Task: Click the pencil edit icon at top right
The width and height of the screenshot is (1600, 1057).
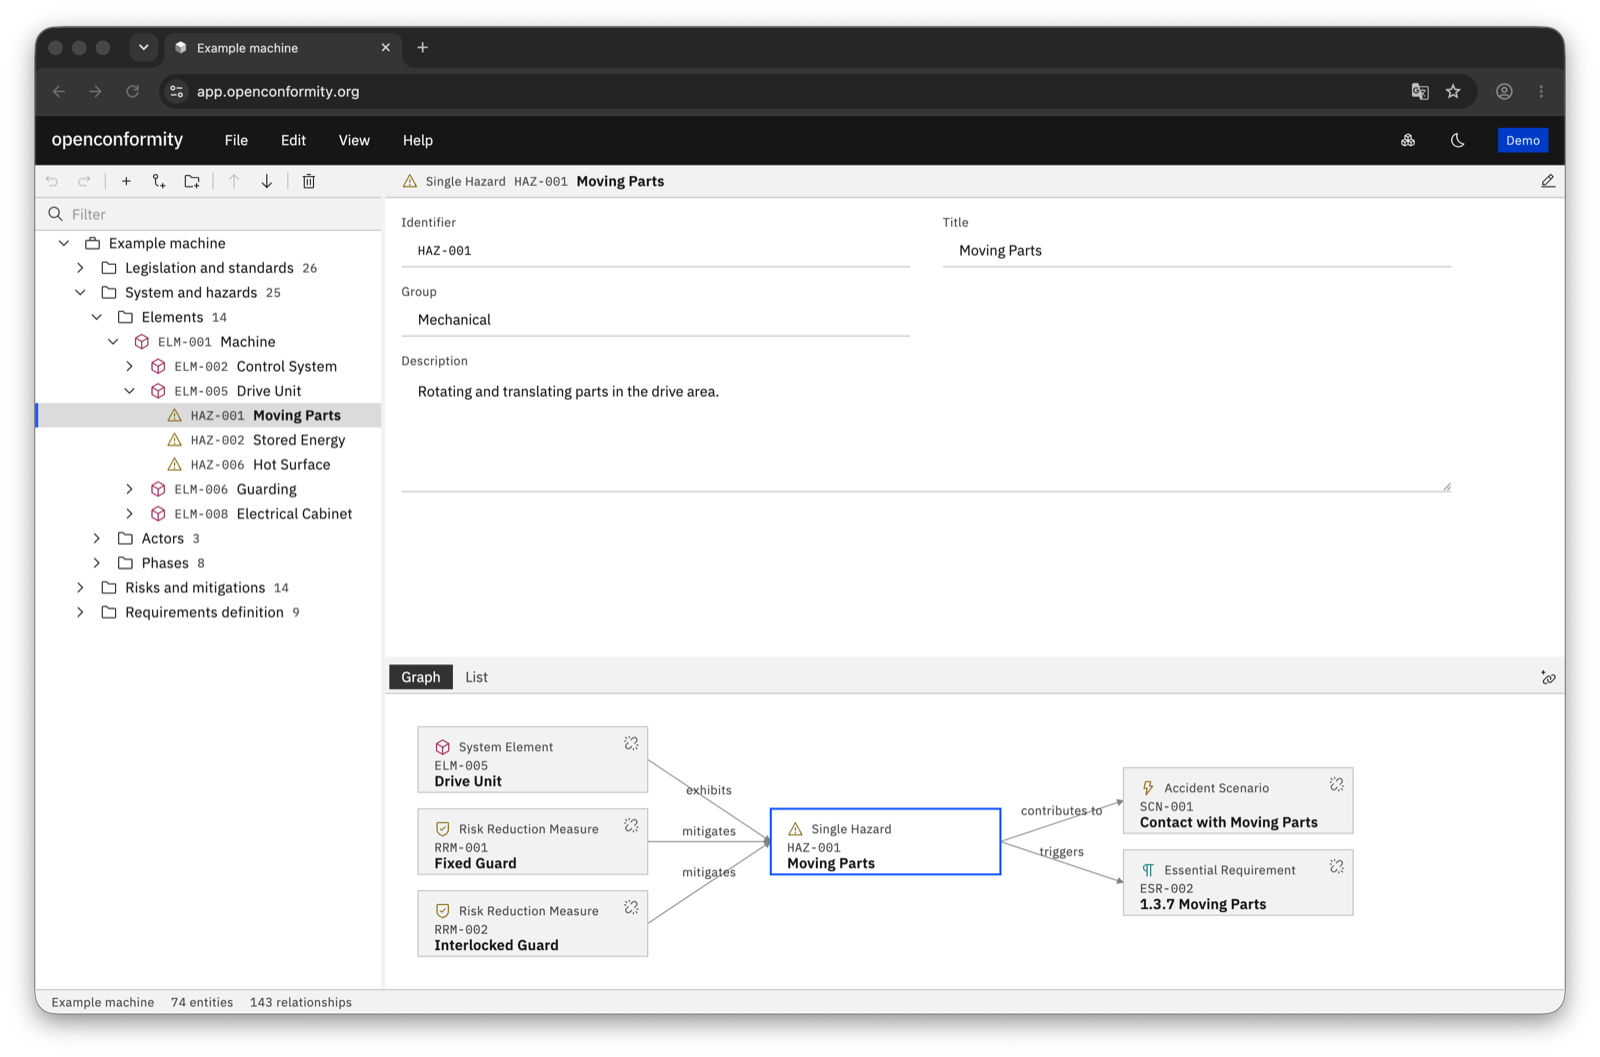Action: click(1548, 181)
